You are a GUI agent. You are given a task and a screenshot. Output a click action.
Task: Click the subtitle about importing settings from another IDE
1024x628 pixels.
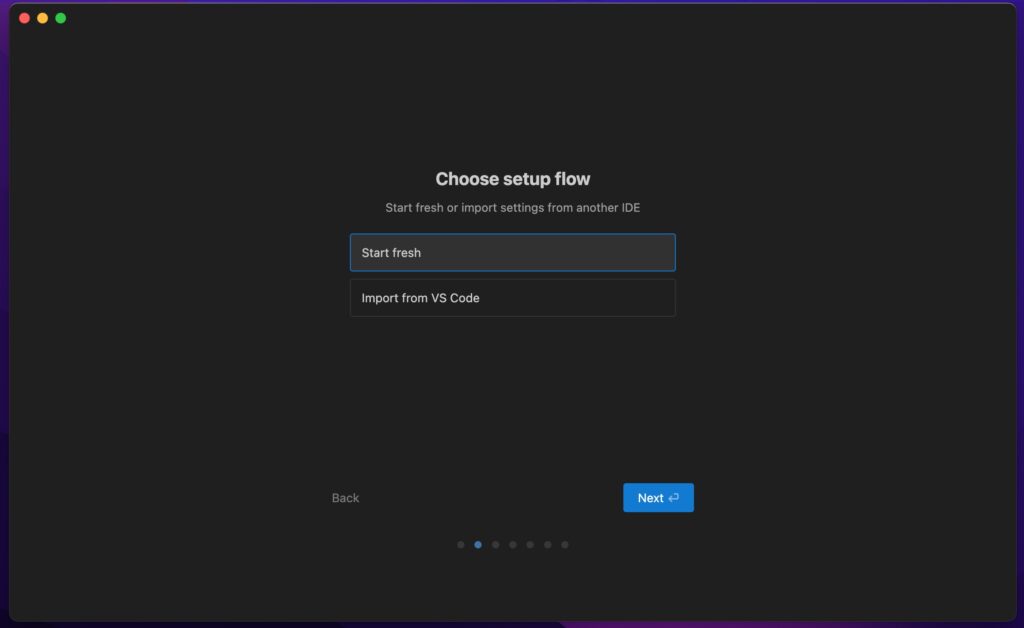coord(512,208)
